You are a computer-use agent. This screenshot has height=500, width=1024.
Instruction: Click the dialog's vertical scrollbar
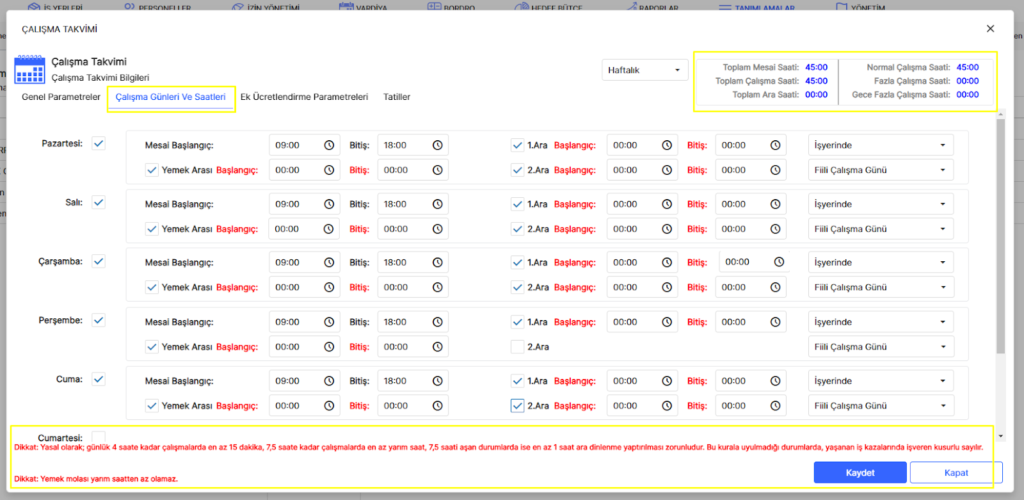click(x=1001, y=240)
